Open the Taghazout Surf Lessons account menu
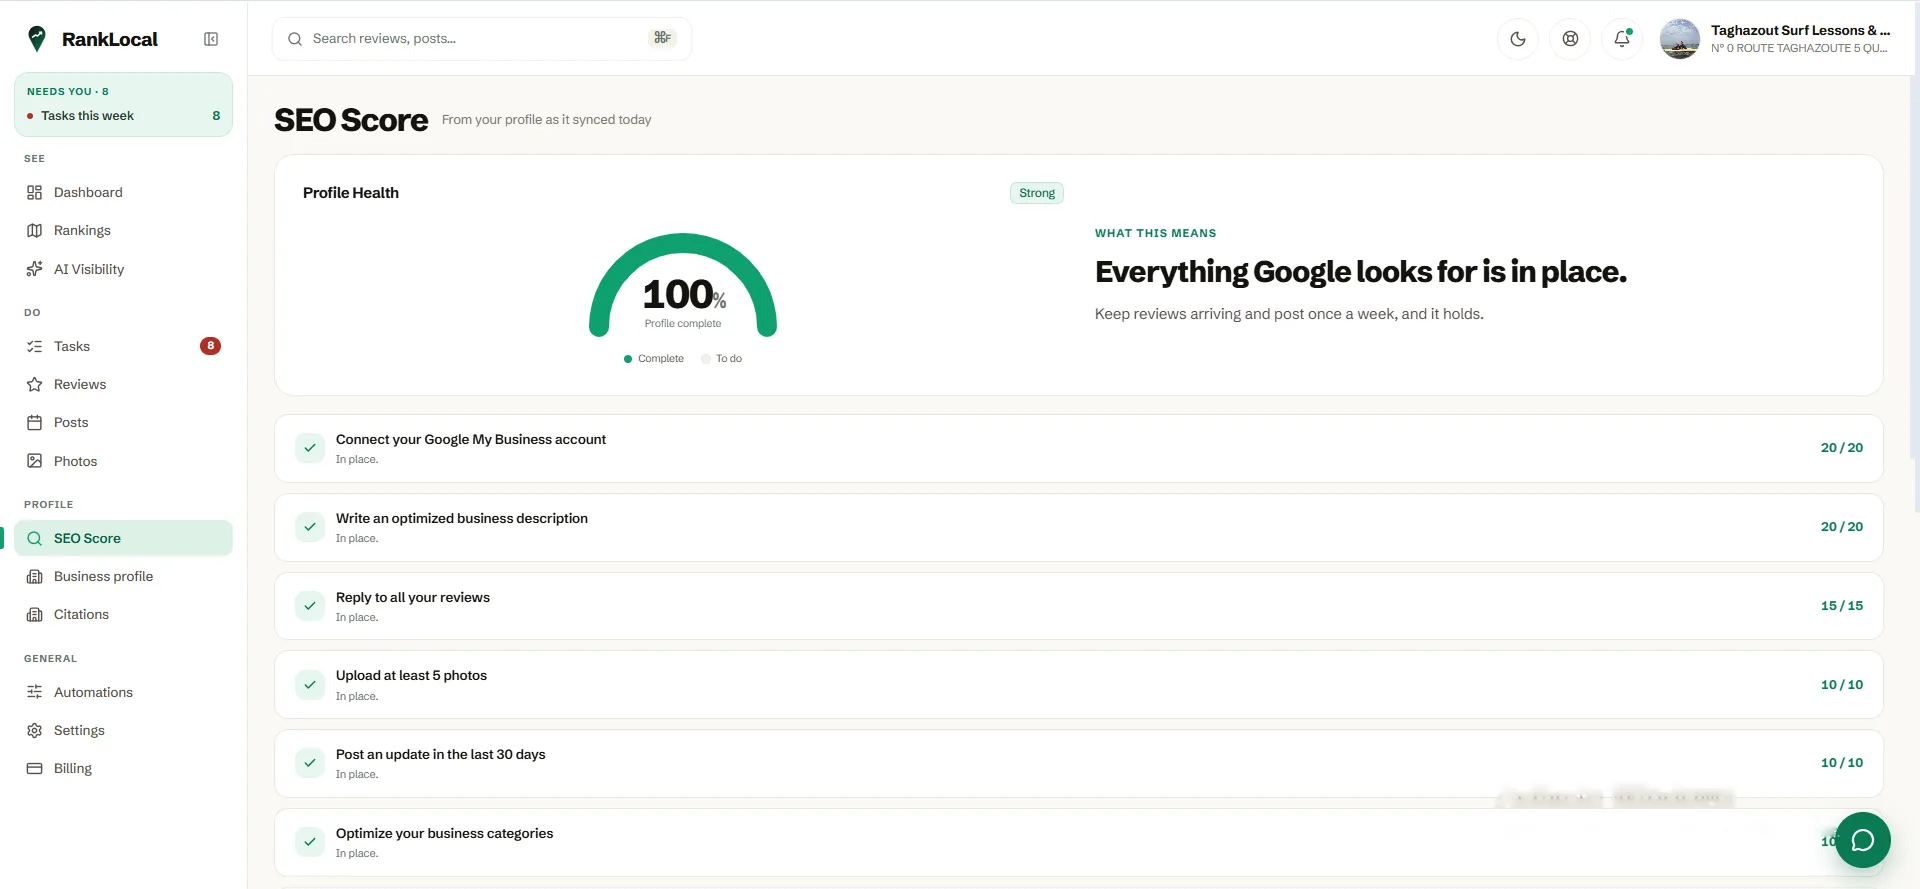This screenshot has height=889, width=1920. tap(1776, 39)
